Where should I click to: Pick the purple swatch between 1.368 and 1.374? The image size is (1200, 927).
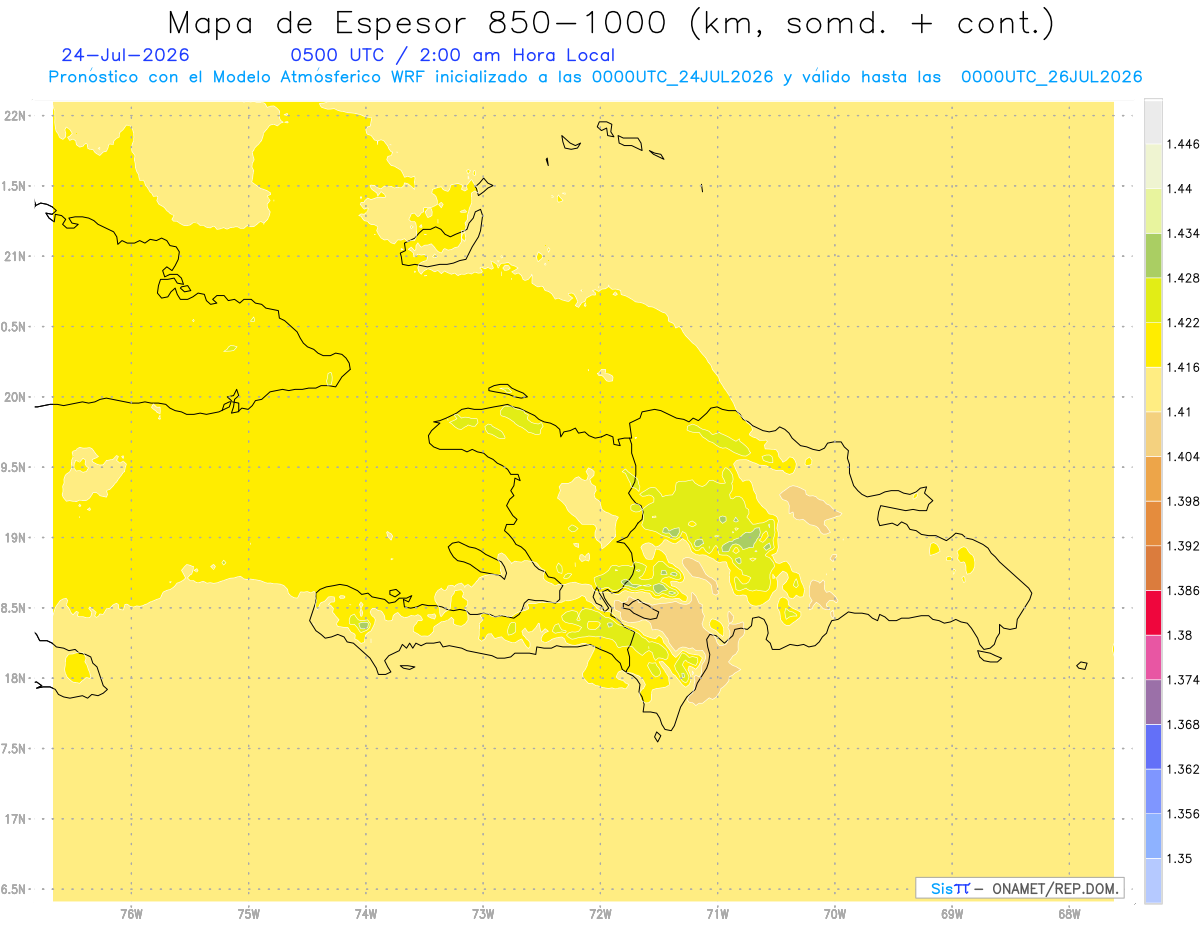tap(1153, 702)
